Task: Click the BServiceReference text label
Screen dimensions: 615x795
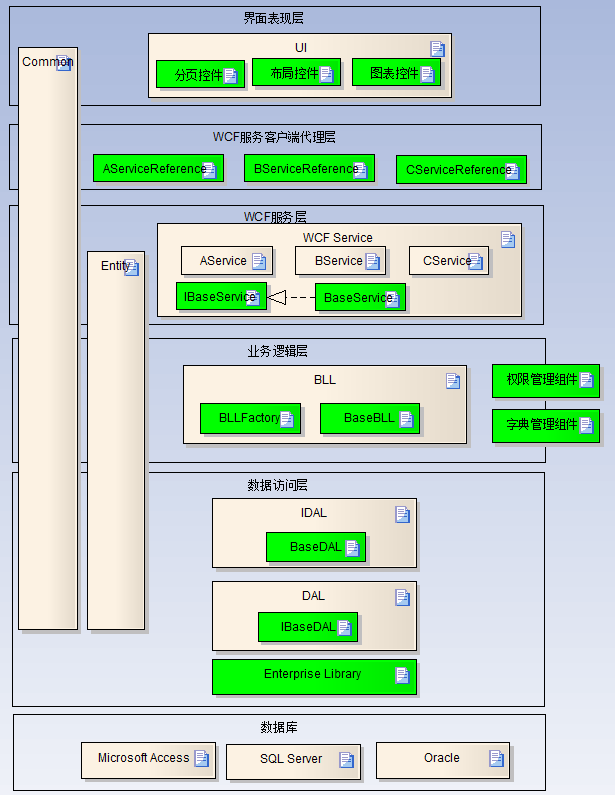Action: 306,169
